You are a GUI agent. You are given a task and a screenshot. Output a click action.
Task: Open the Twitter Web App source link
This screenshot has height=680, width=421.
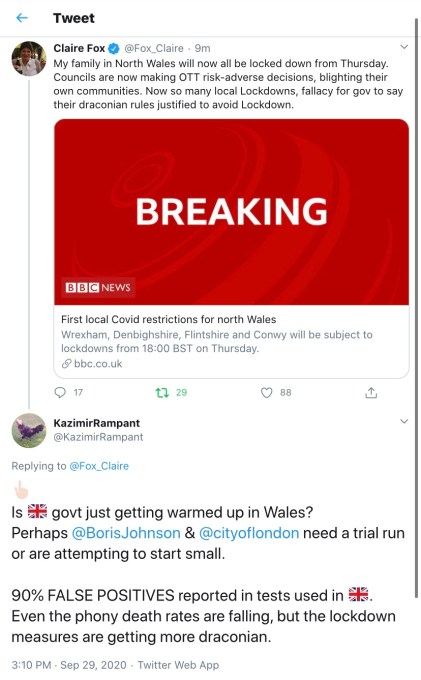(178, 665)
